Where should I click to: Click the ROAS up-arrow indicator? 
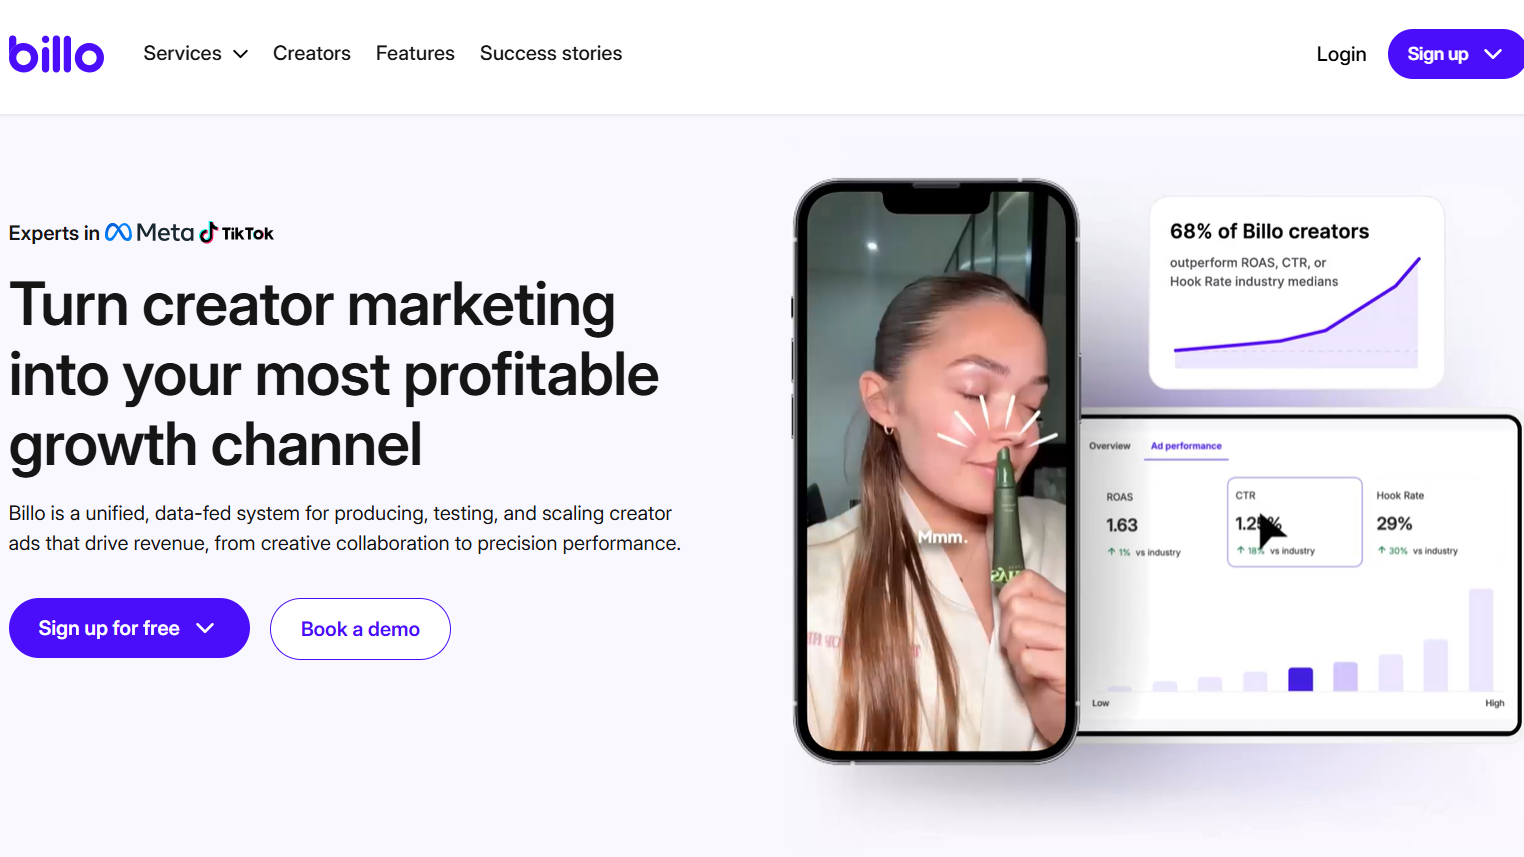tap(1111, 552)
